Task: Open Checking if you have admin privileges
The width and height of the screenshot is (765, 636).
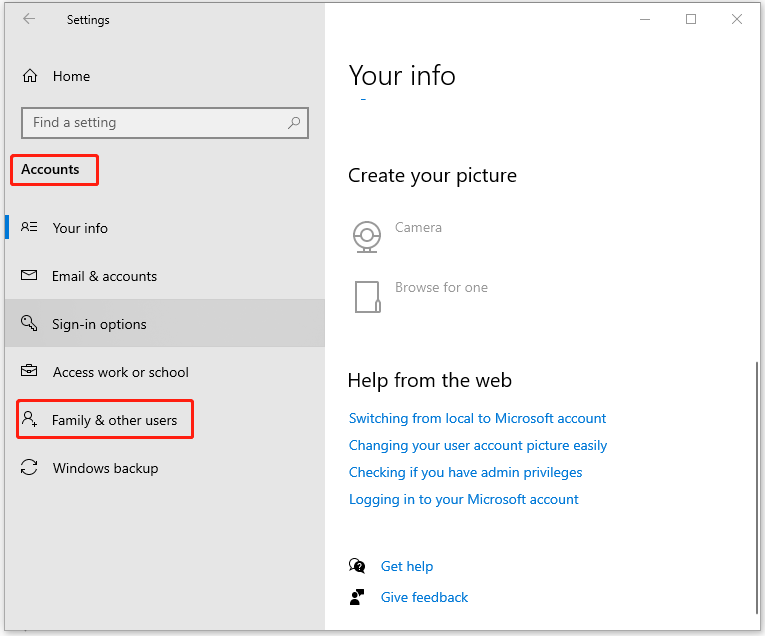Action: tap(465, 473)
